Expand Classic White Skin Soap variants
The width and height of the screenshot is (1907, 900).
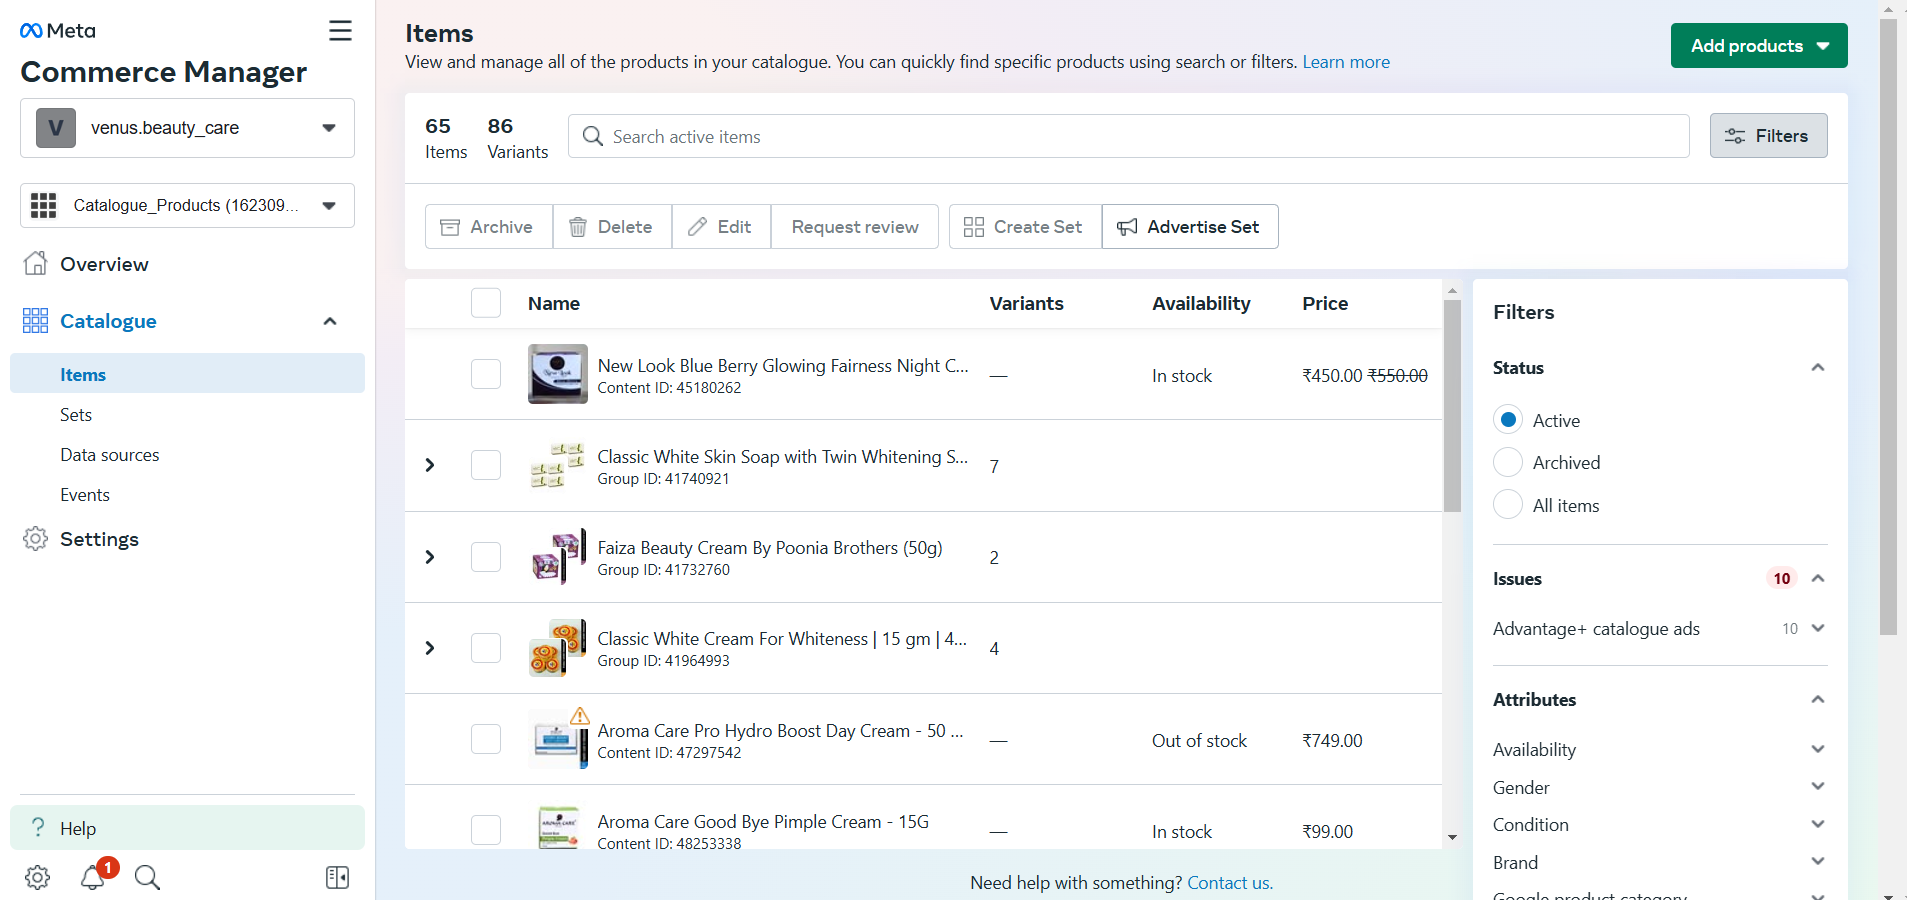pyautogui.click(x=430, y=465)
